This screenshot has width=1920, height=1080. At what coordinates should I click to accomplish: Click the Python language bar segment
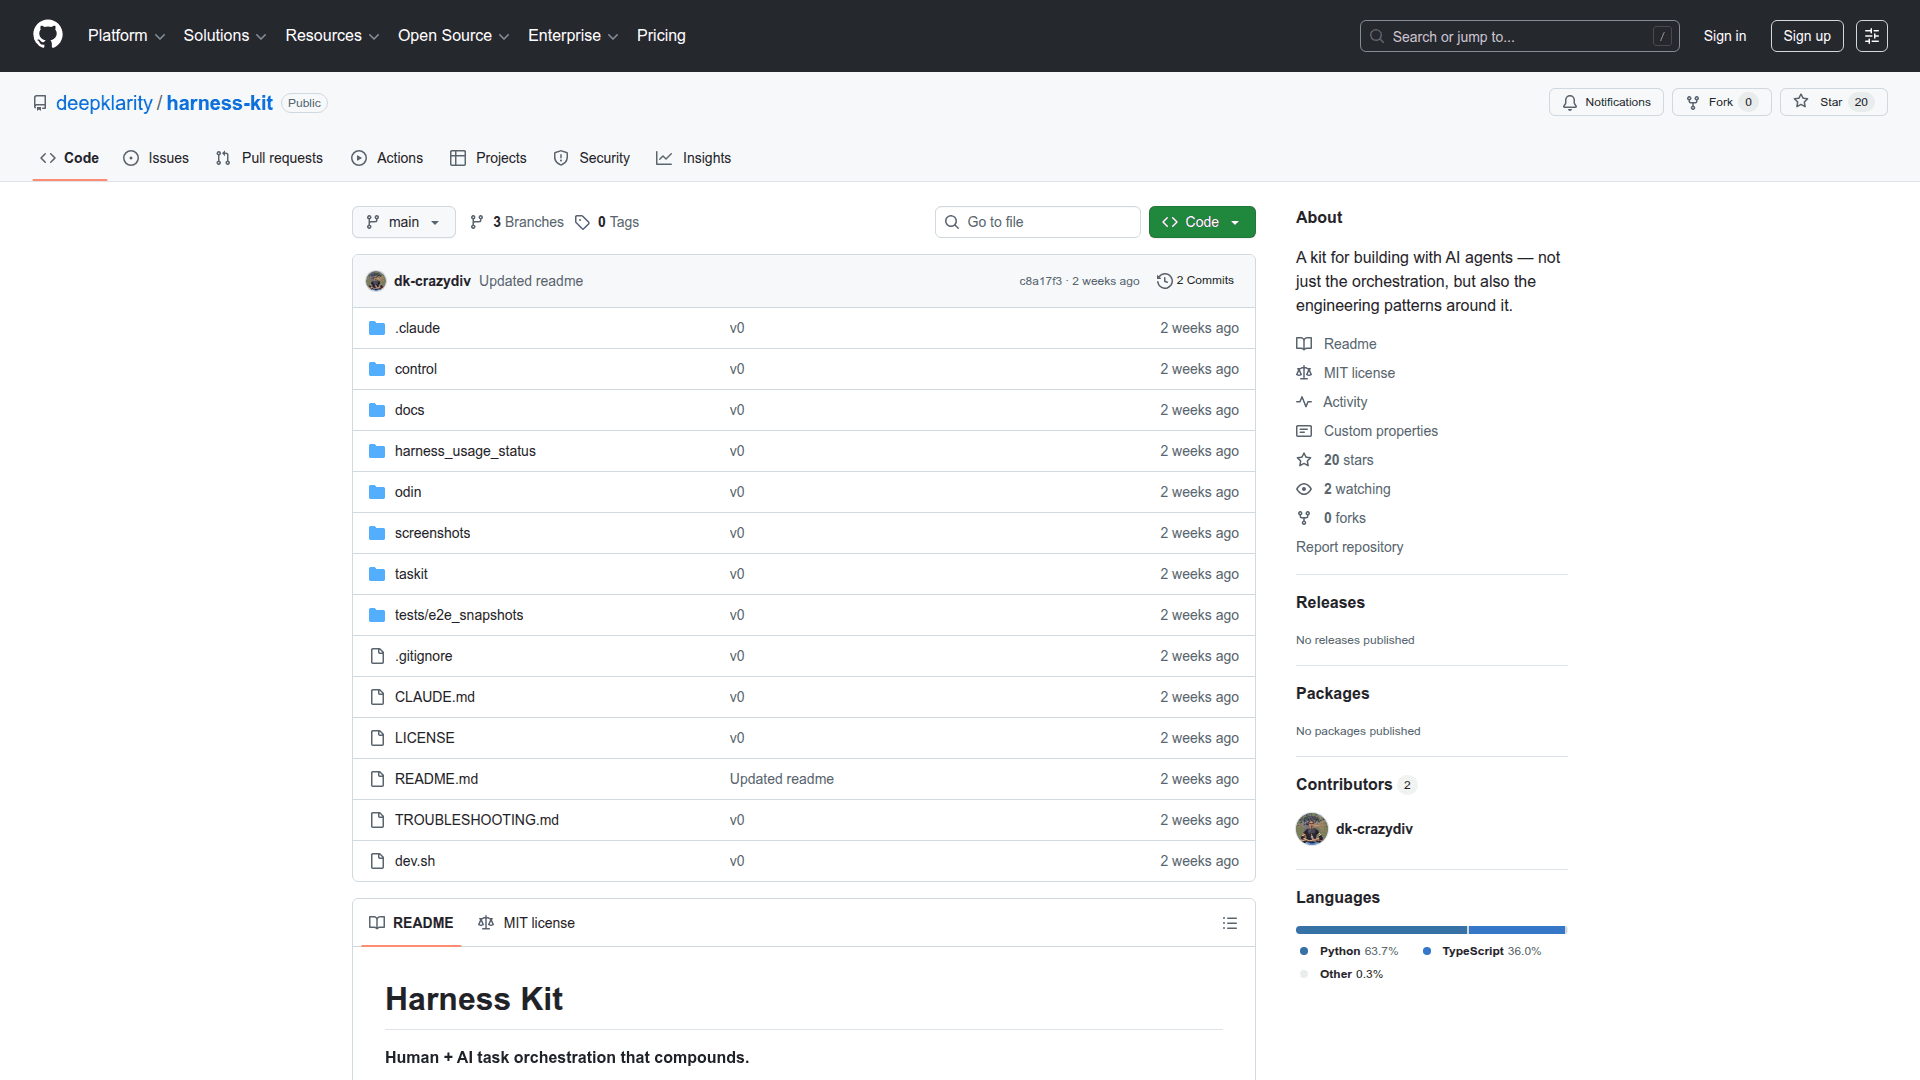click(1380, 930)
